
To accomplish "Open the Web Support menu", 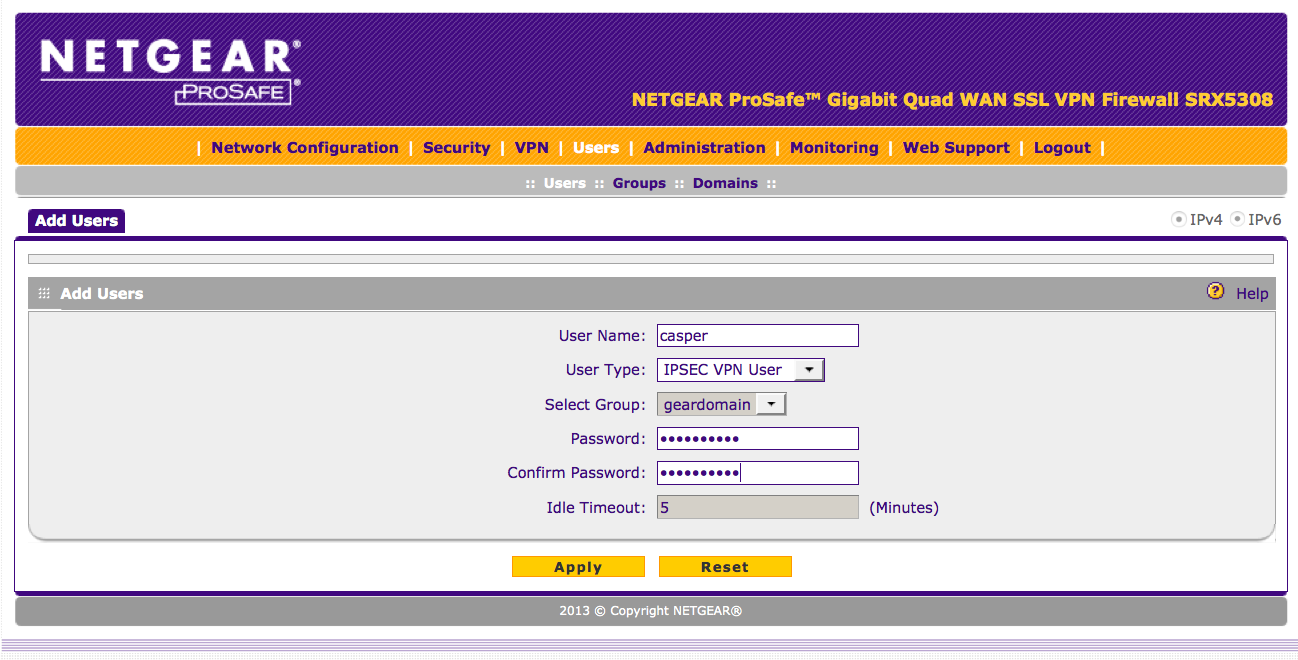I will coord(956,147).
